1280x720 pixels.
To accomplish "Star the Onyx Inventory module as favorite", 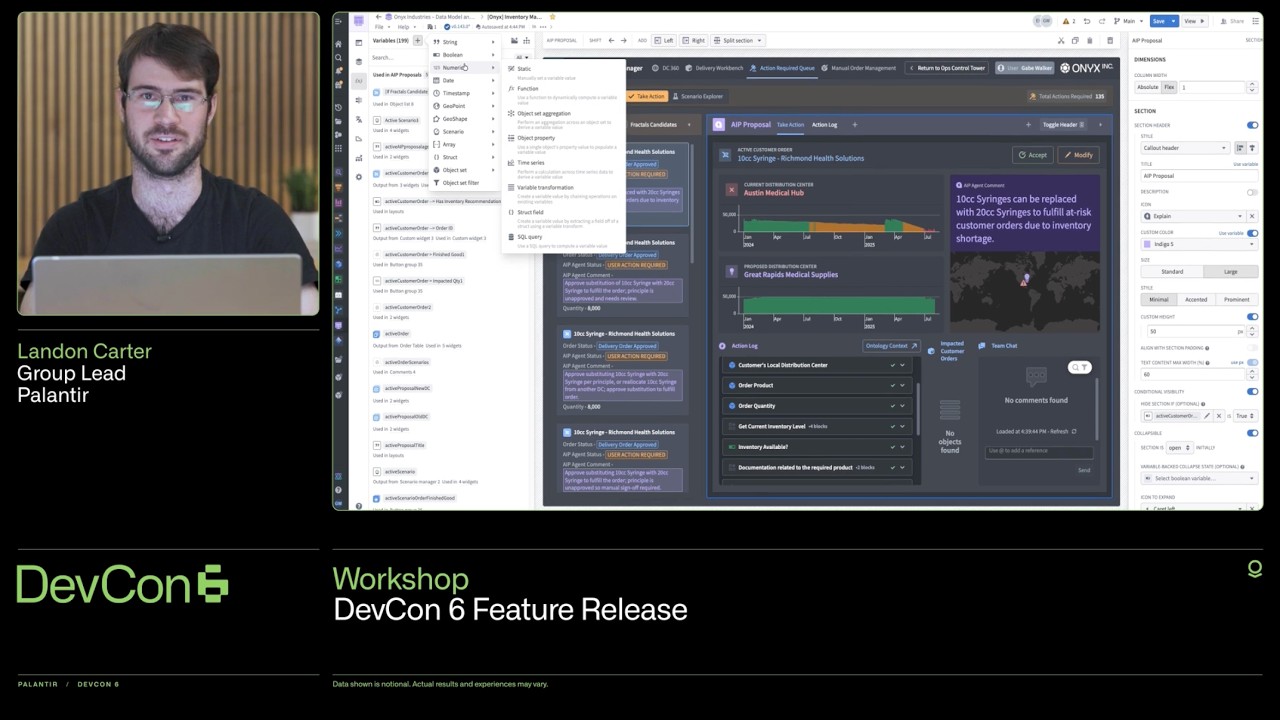I will pyautogui.click(x=552, y=17).
